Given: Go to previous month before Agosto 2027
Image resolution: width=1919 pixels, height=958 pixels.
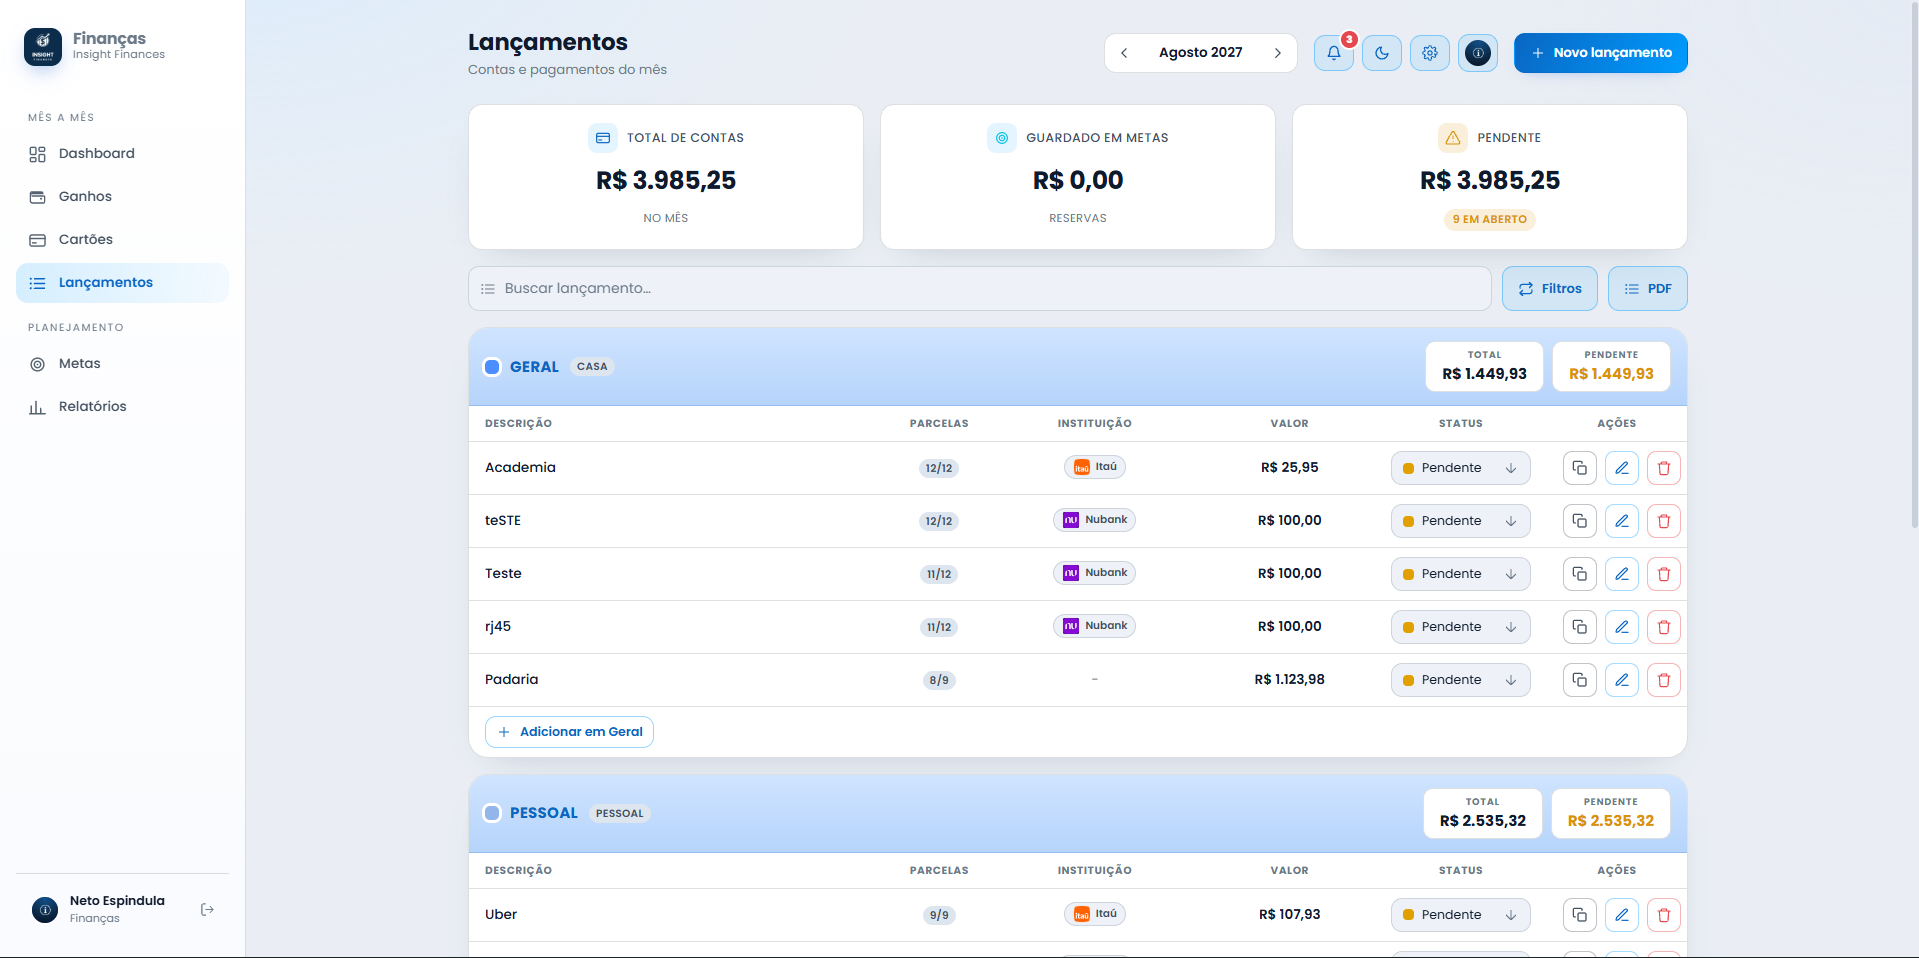Looking at the screenshot, I should 1124,53.
